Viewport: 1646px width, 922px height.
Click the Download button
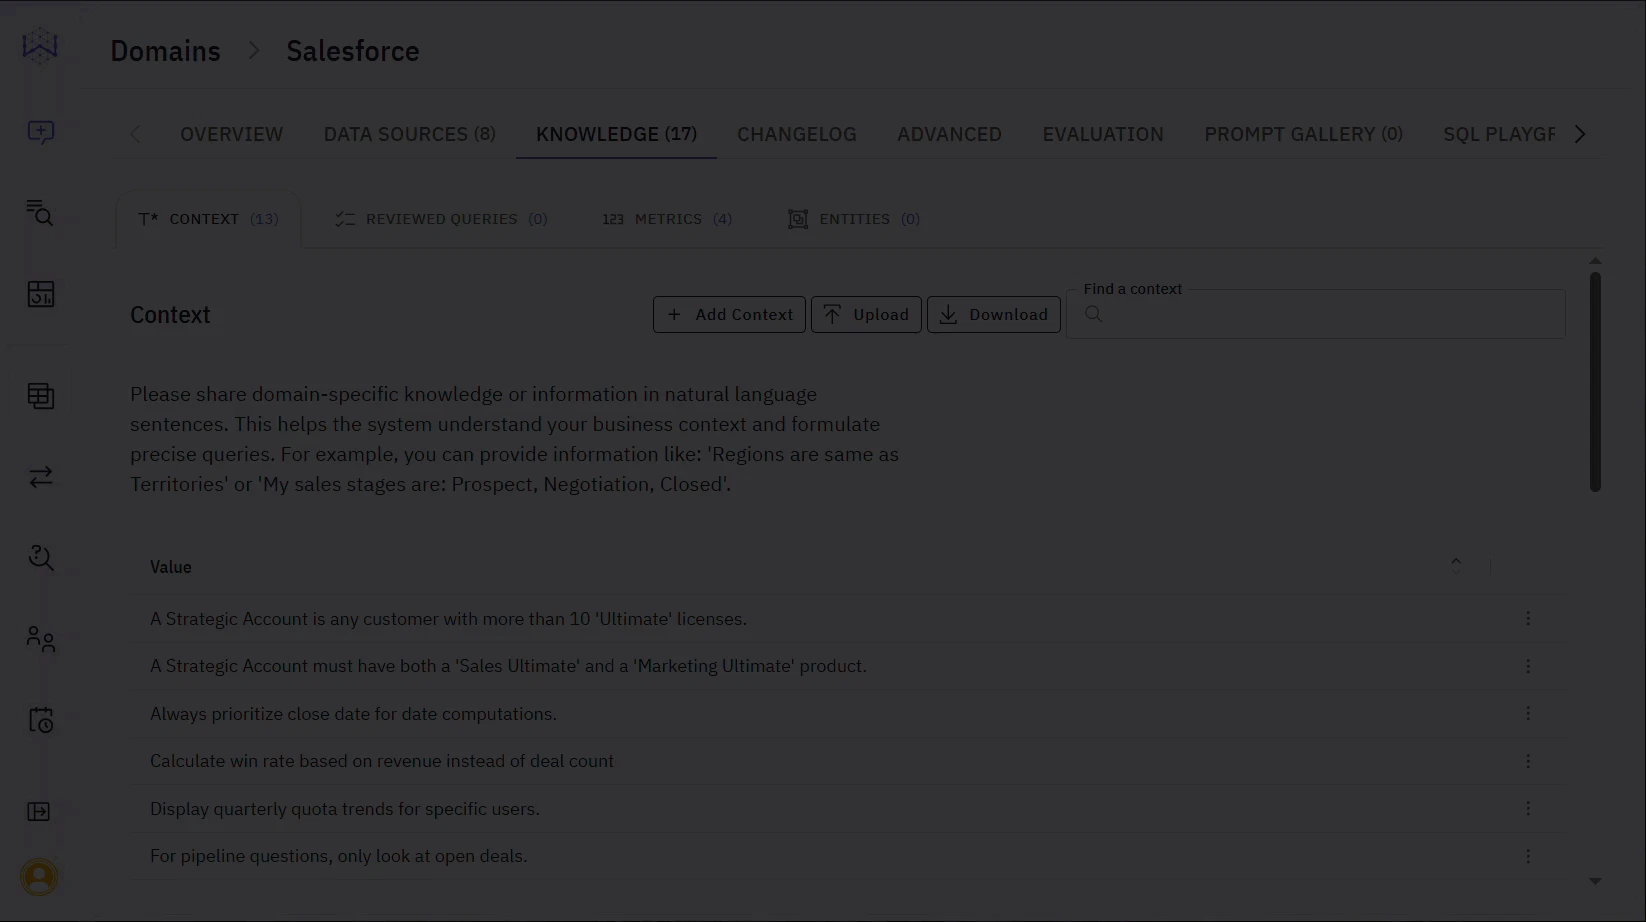(993, 314)
